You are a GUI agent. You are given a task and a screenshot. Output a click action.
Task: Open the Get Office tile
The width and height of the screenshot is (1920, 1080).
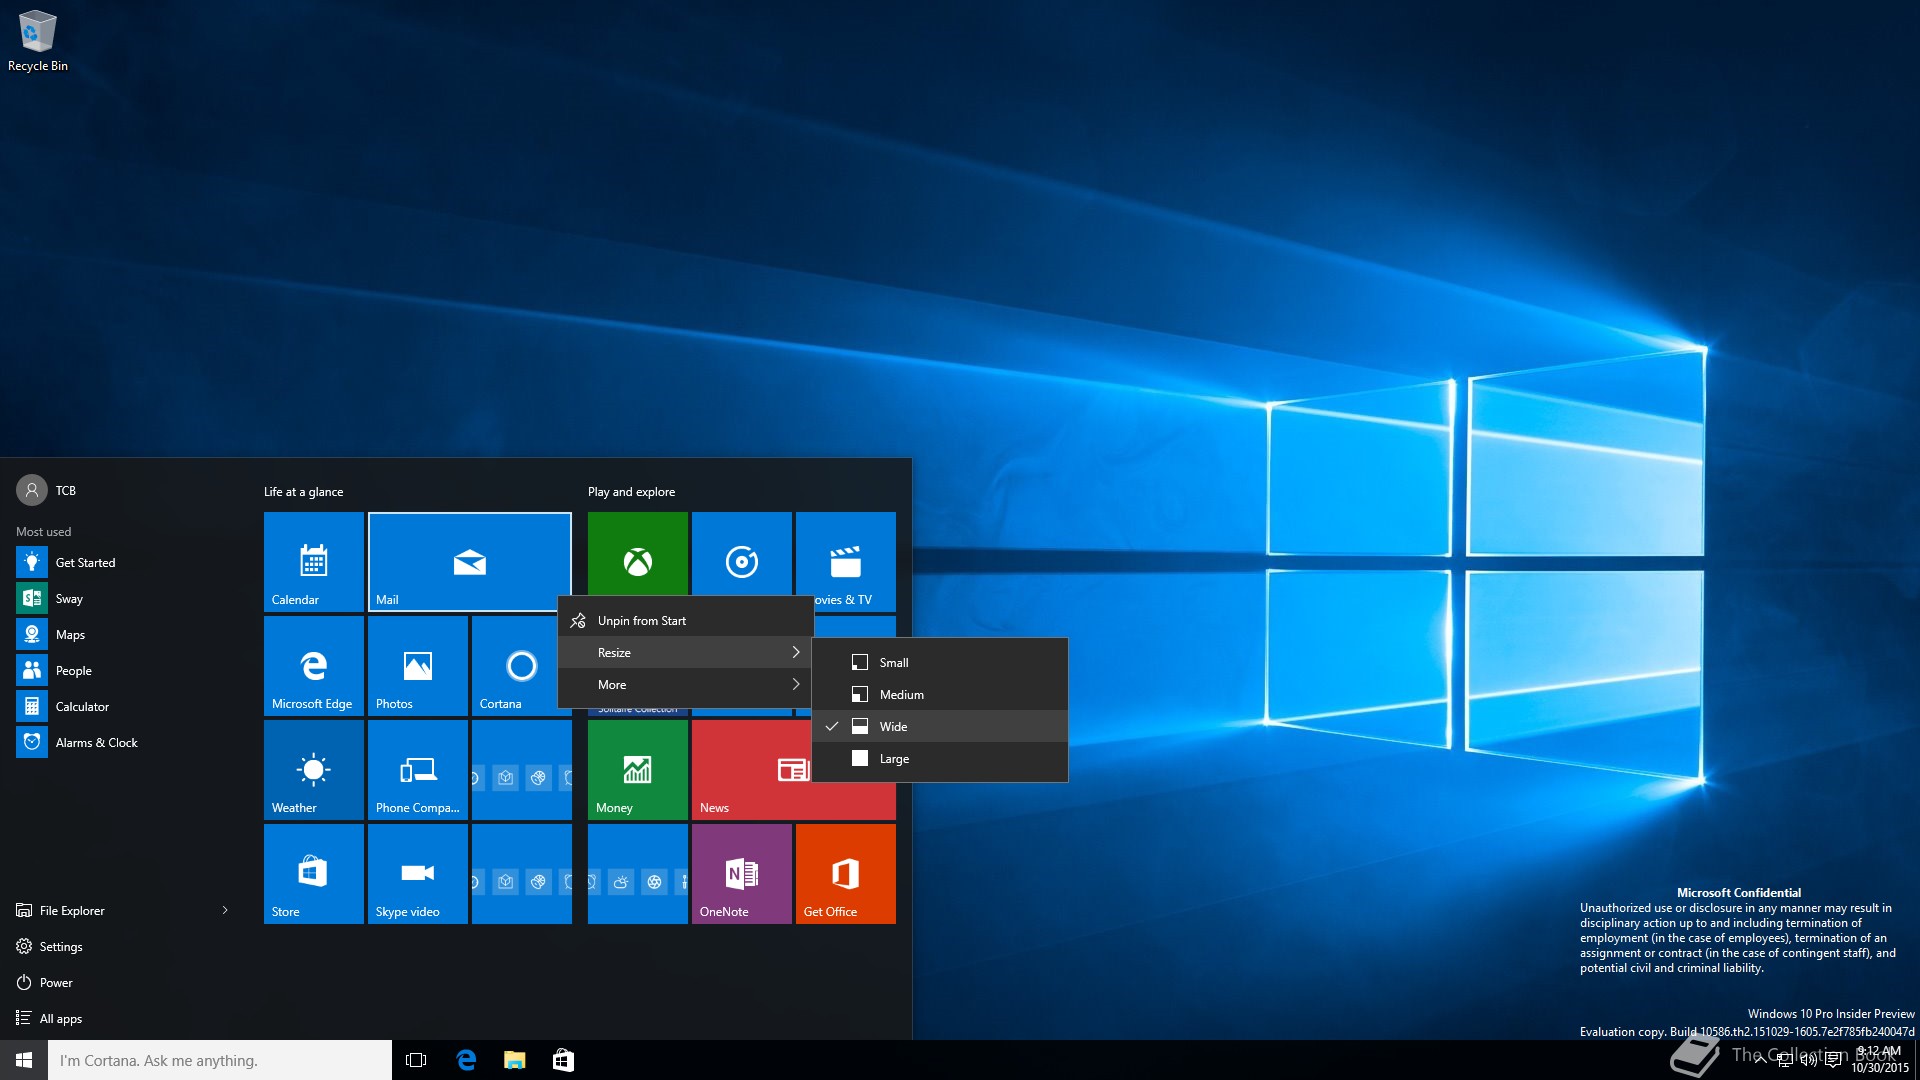(845, 873)
